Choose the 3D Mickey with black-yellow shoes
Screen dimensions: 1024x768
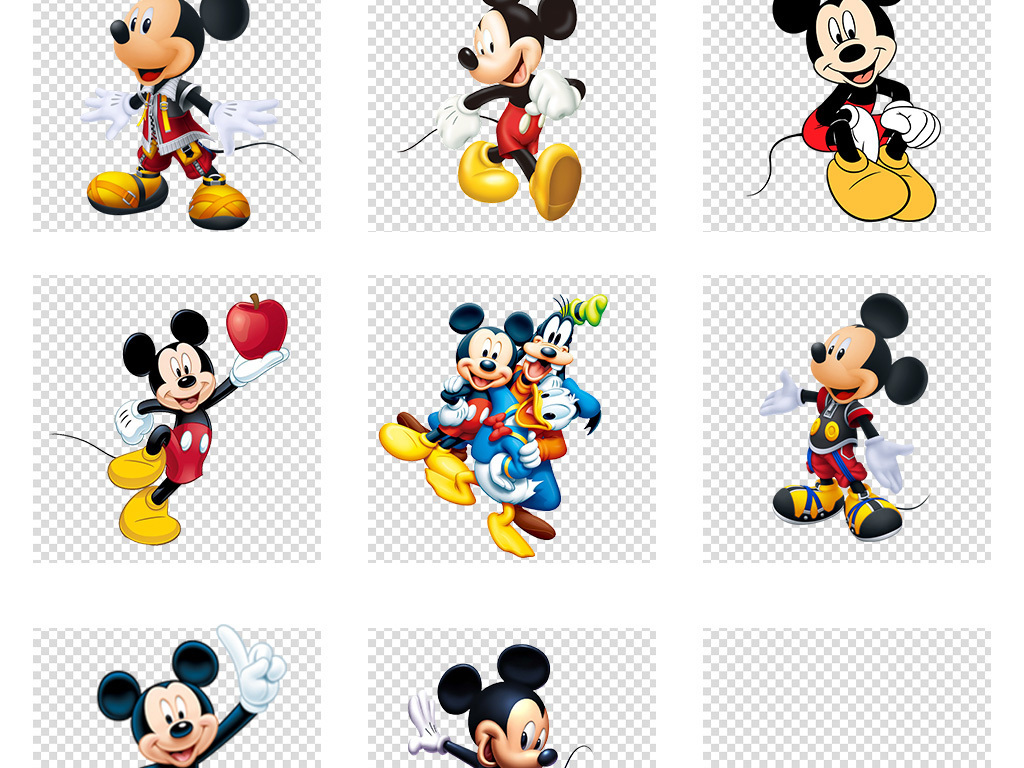tap(846, 418)
